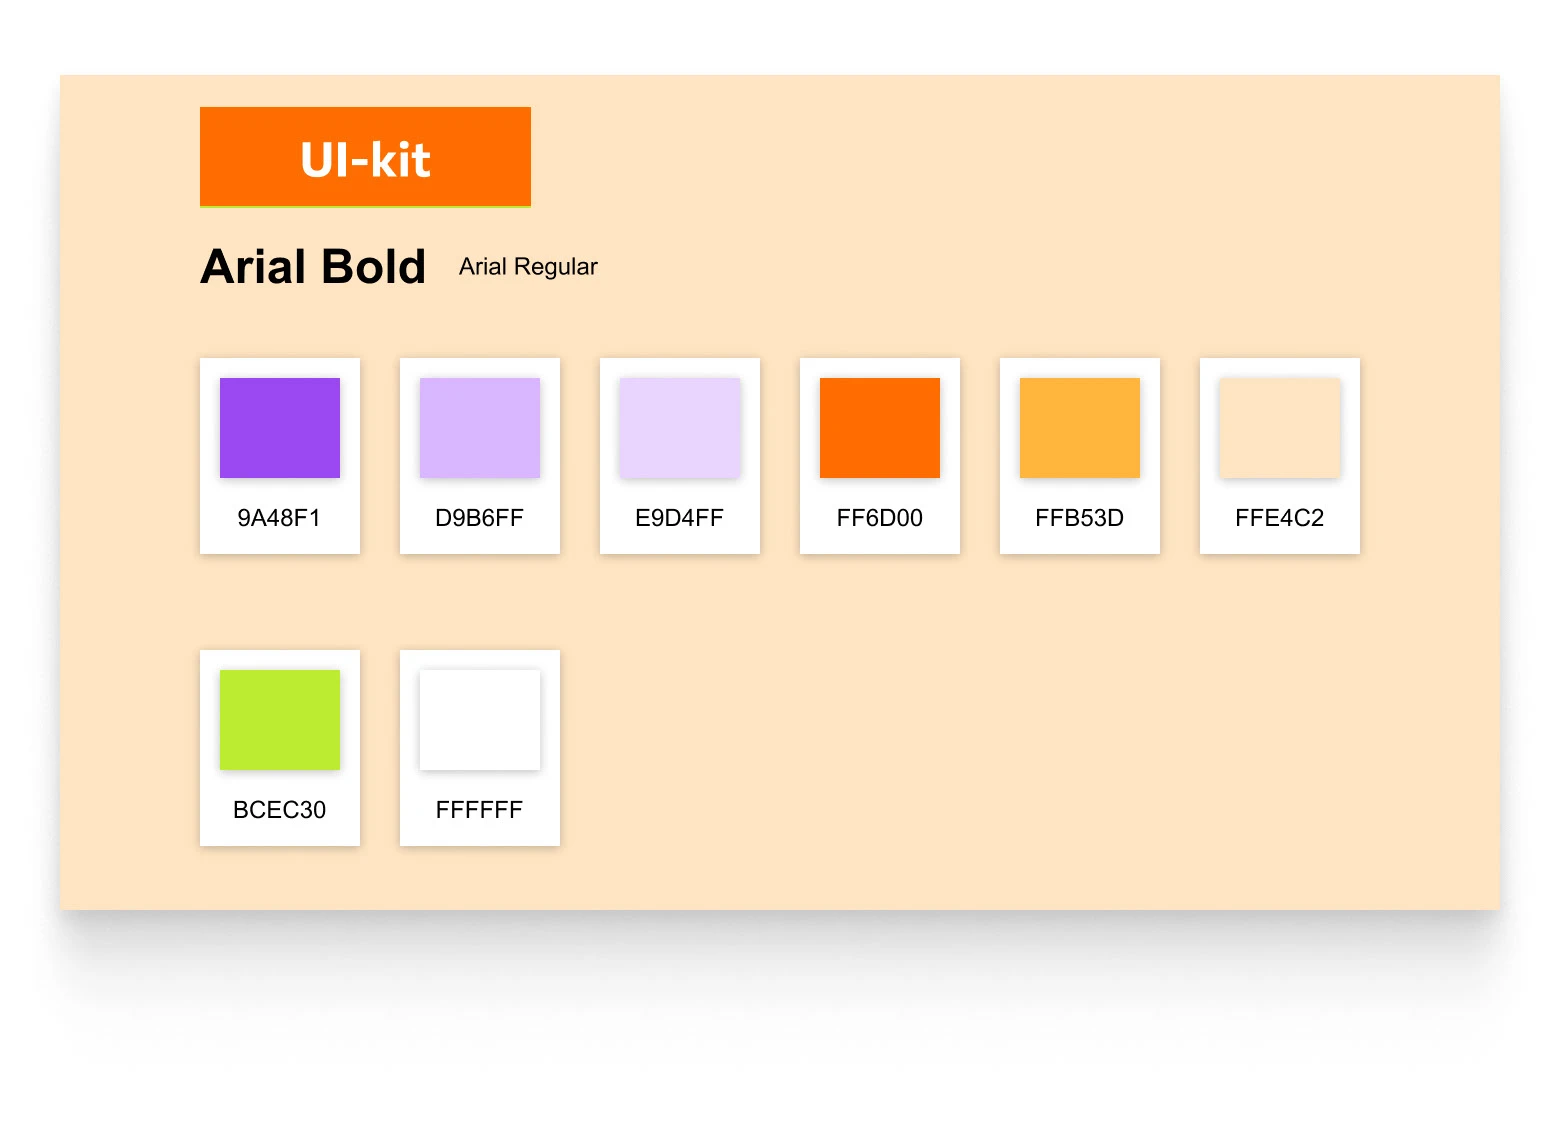Click the Arial Regular text sample
The width and height of the screenshot is (1560, 1121).
[528, 267]
